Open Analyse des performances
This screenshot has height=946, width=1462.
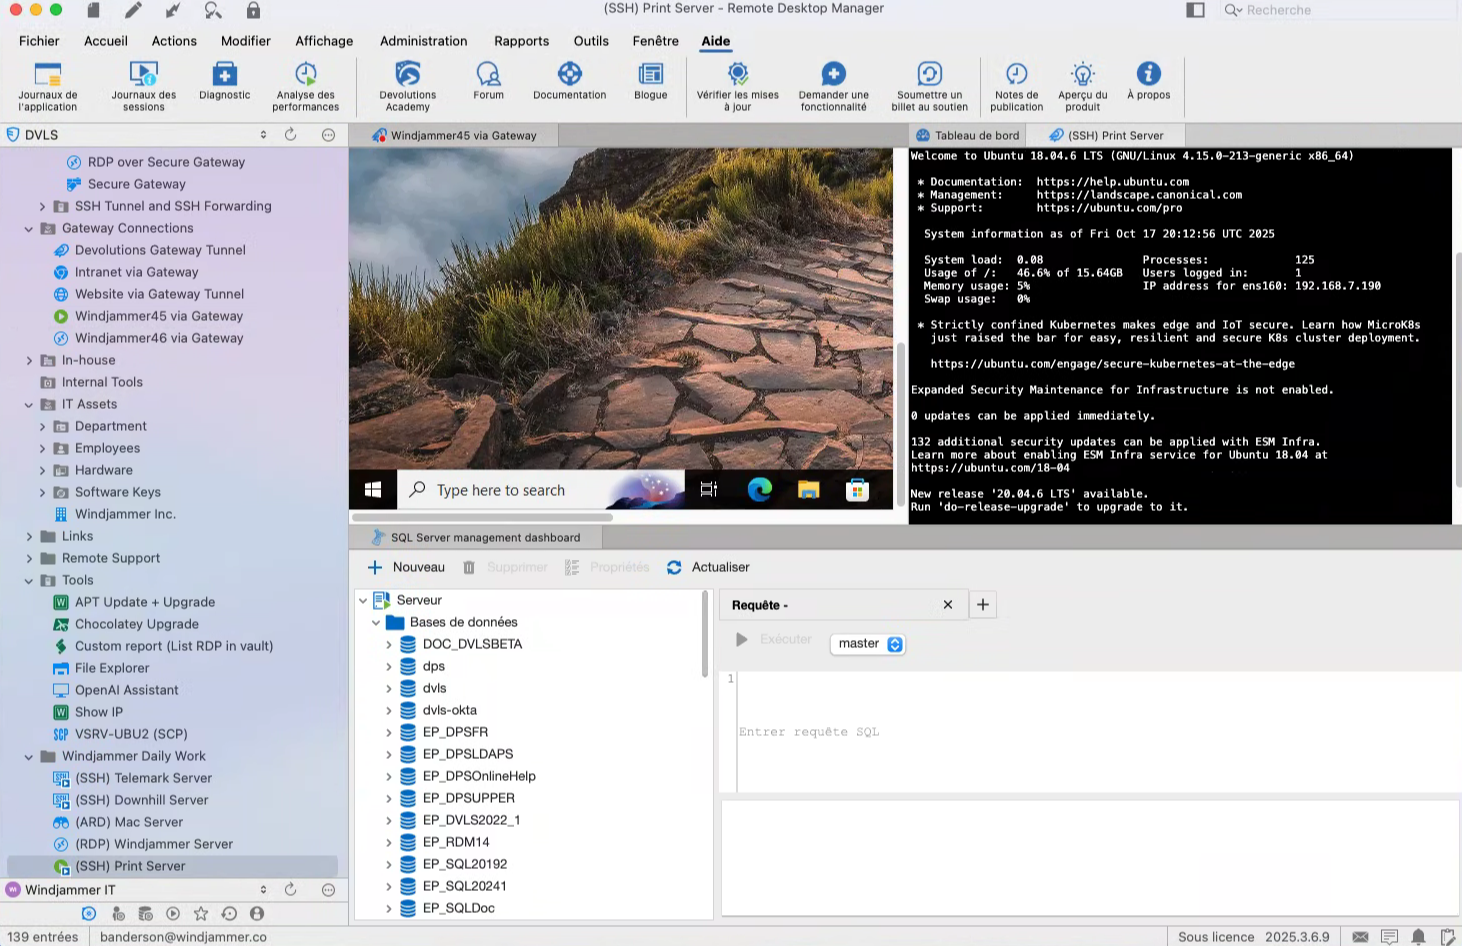(305, 81)
